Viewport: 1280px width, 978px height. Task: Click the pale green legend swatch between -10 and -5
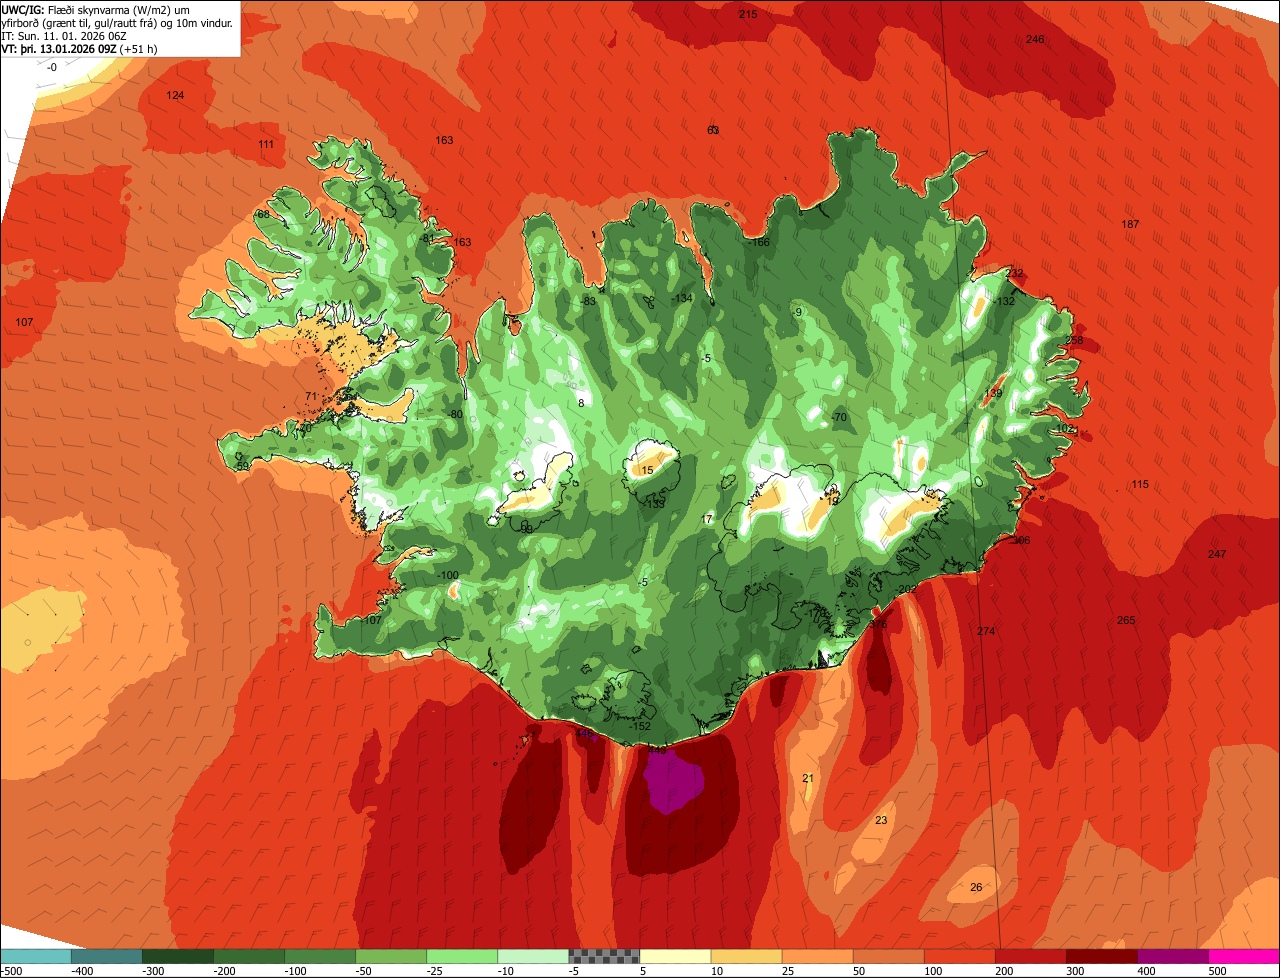coord(533,956)
